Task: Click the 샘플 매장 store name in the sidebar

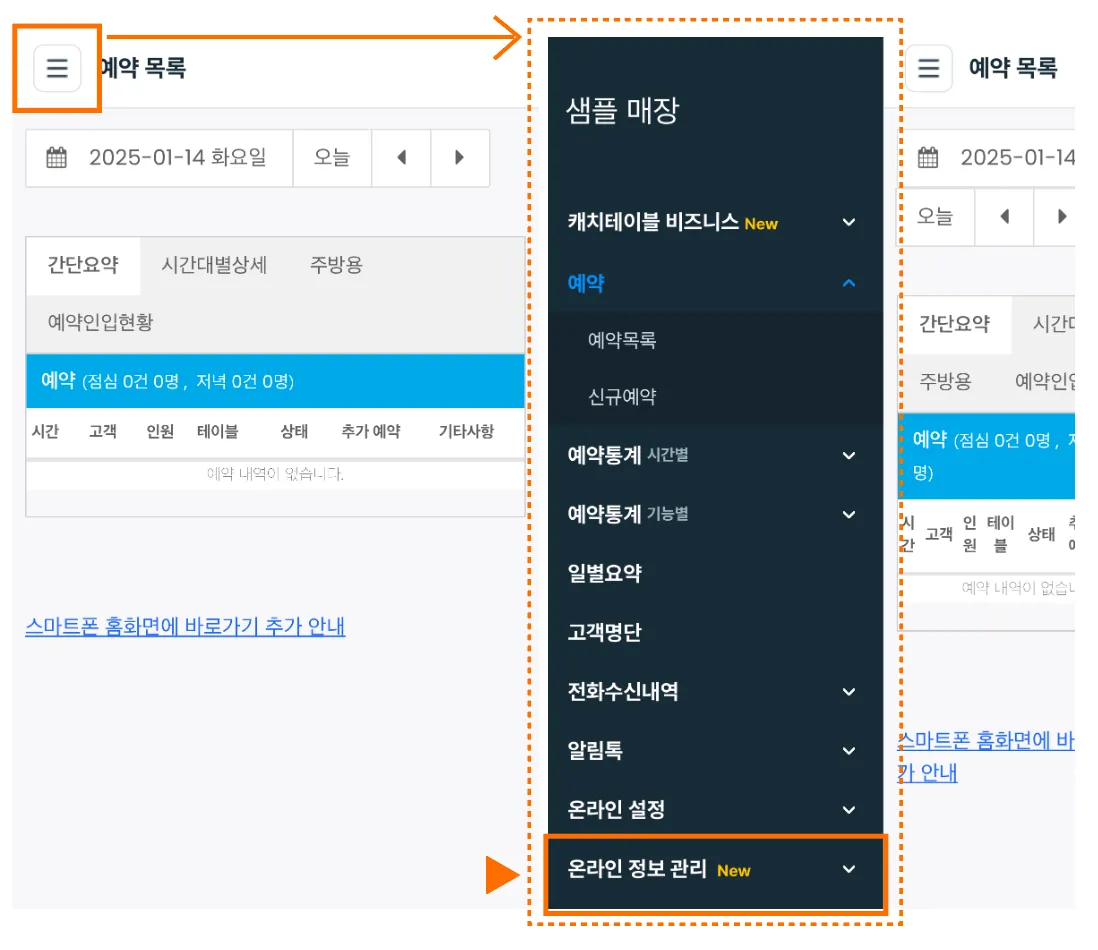Action: tap(622, 111)
